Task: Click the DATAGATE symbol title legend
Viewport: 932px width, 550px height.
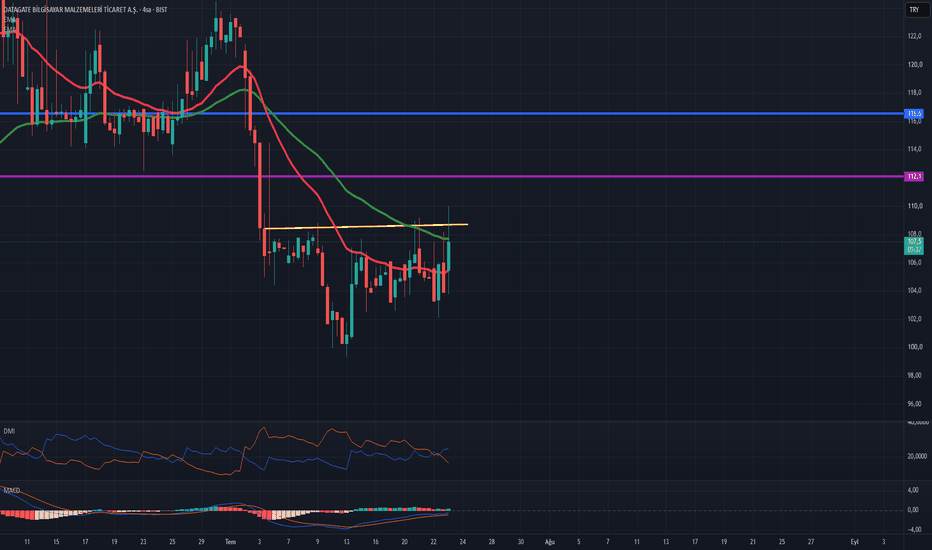Action: [x=85, y=10]
